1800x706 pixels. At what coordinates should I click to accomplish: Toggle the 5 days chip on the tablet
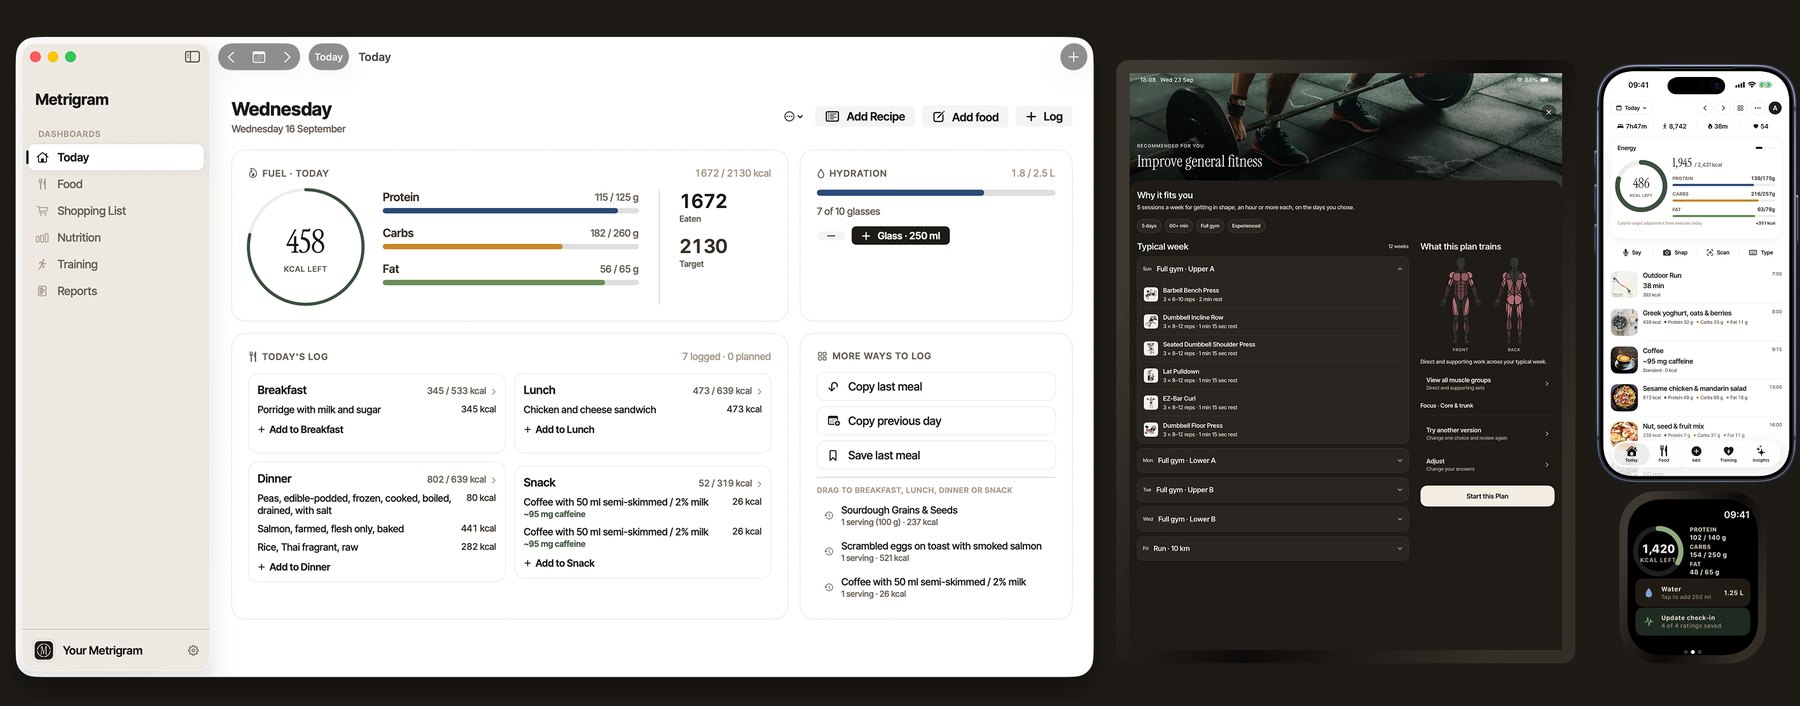(1149, 226)
